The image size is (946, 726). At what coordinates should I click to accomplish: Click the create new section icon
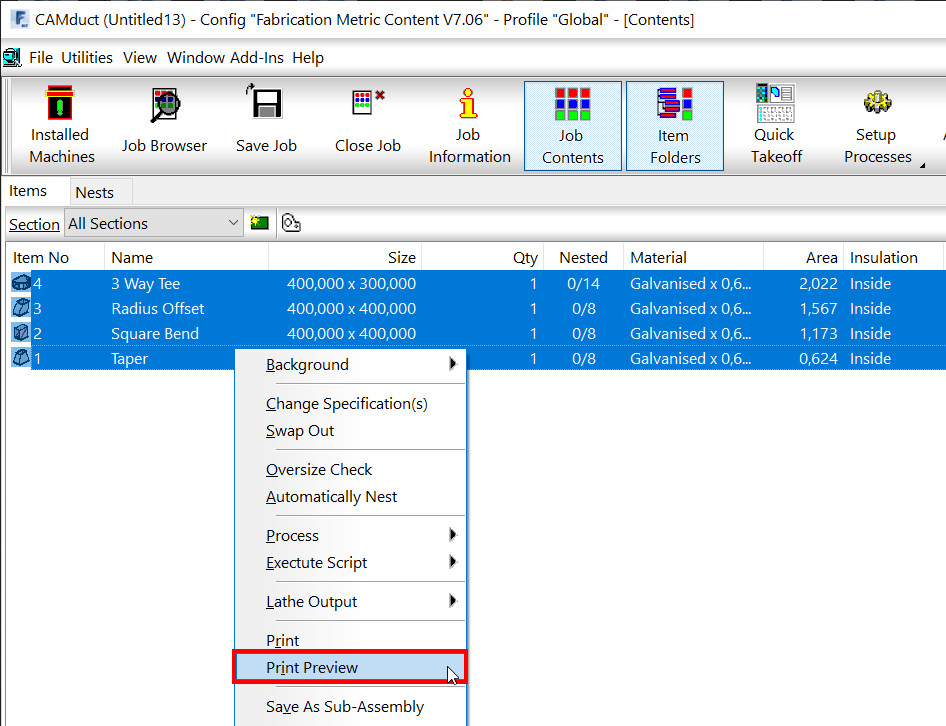click(259, 223)
